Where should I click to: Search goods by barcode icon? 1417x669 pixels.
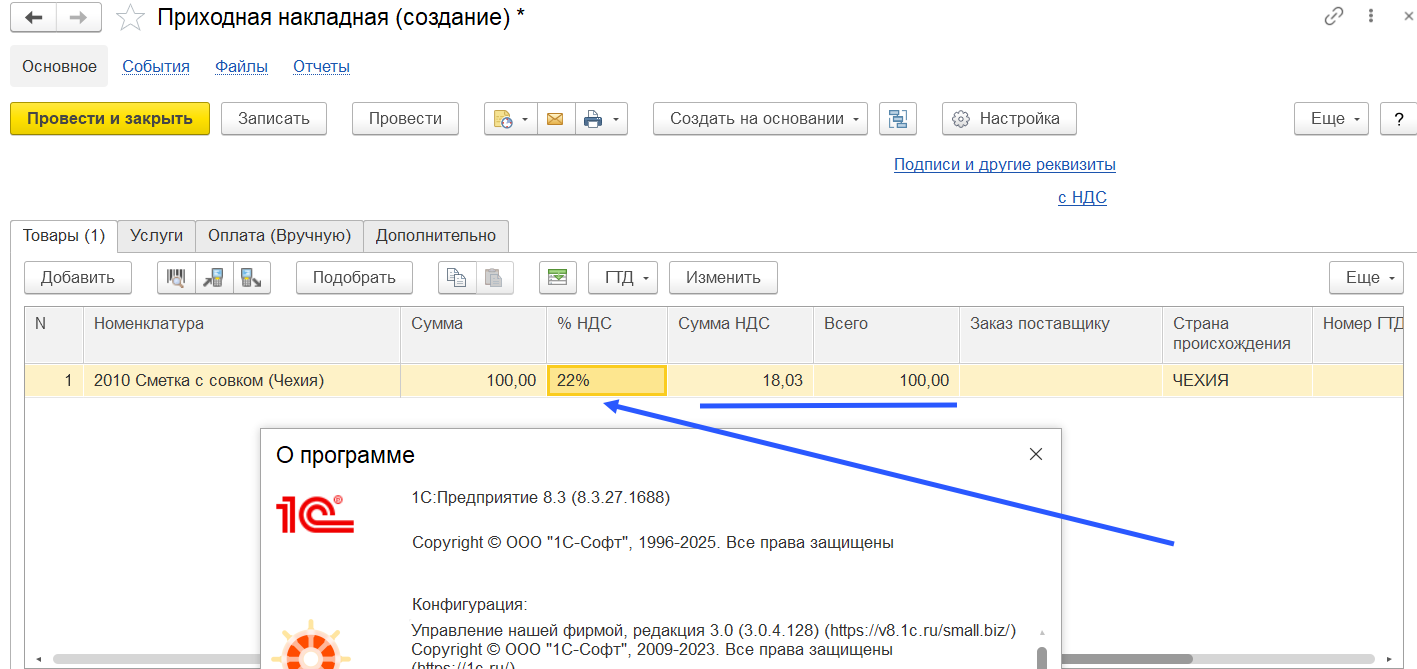click(x=176, y=278)
